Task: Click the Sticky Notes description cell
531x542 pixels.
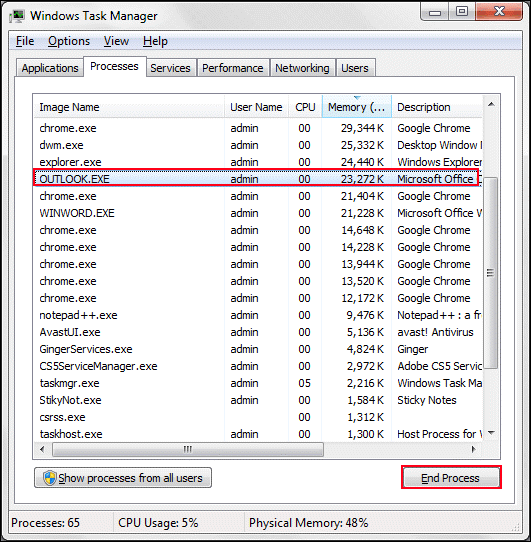Action: 427,400
